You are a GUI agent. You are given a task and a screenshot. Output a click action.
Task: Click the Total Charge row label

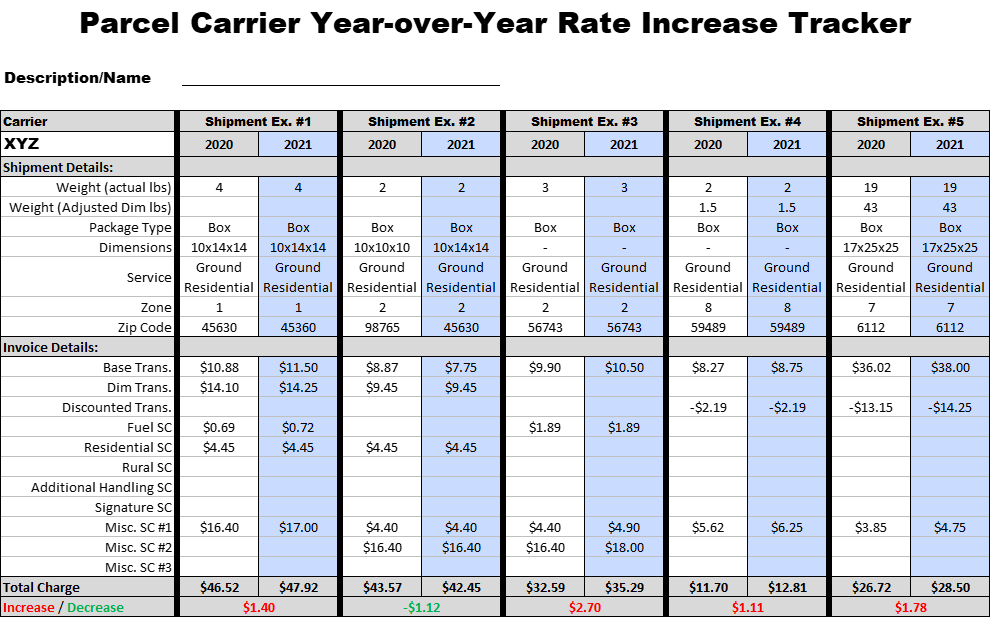[x=87, y=587]
